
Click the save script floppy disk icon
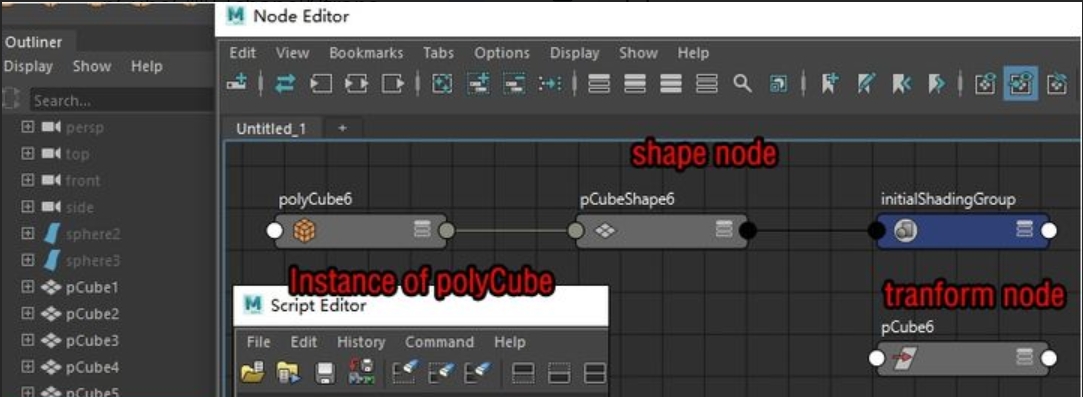point(325,374)
